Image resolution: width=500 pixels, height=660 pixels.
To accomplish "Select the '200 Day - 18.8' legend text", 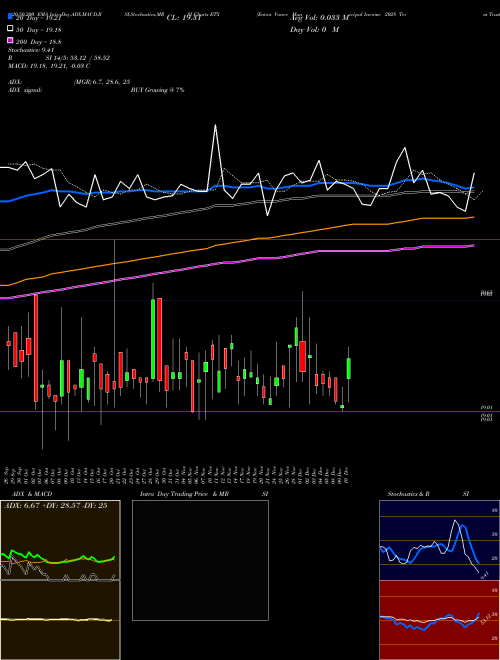I will [38, 42].
